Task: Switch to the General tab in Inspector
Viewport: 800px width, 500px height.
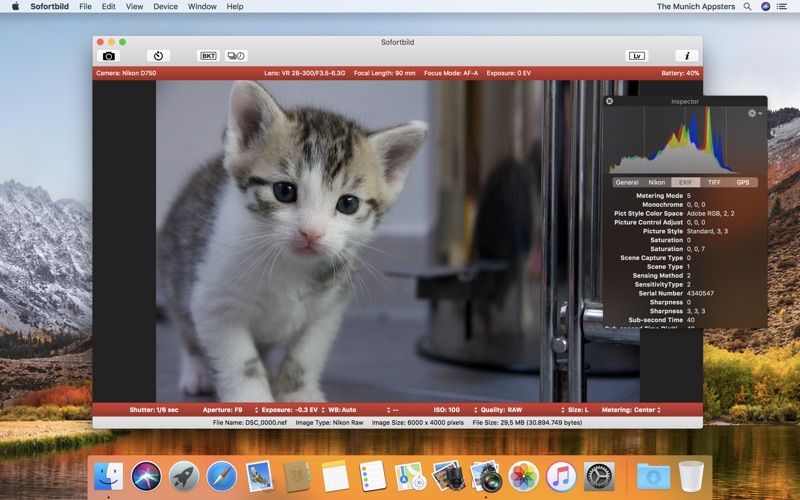Action: (x=627, y=182)
